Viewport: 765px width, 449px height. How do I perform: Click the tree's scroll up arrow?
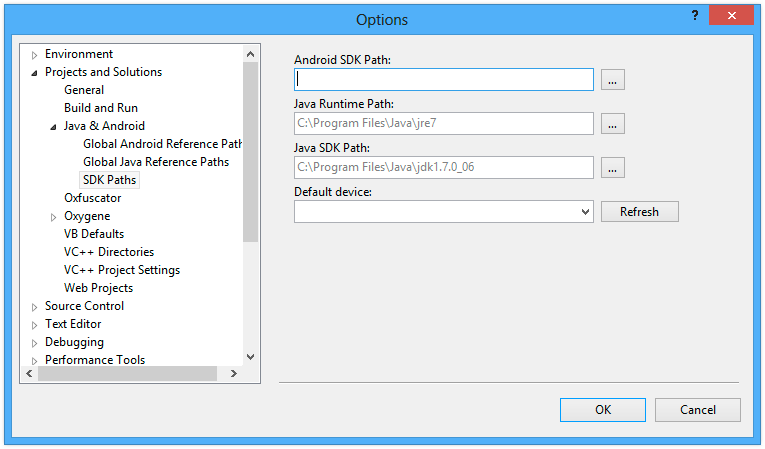point(251,54)
